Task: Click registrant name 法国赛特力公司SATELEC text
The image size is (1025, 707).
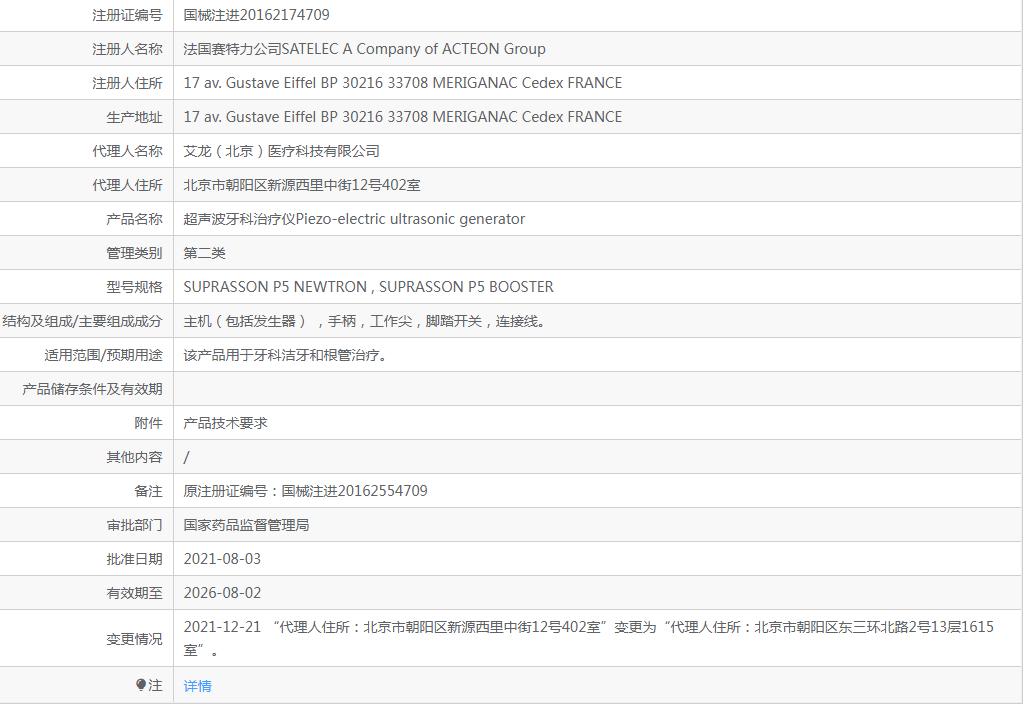Action: tap(261, 49)
